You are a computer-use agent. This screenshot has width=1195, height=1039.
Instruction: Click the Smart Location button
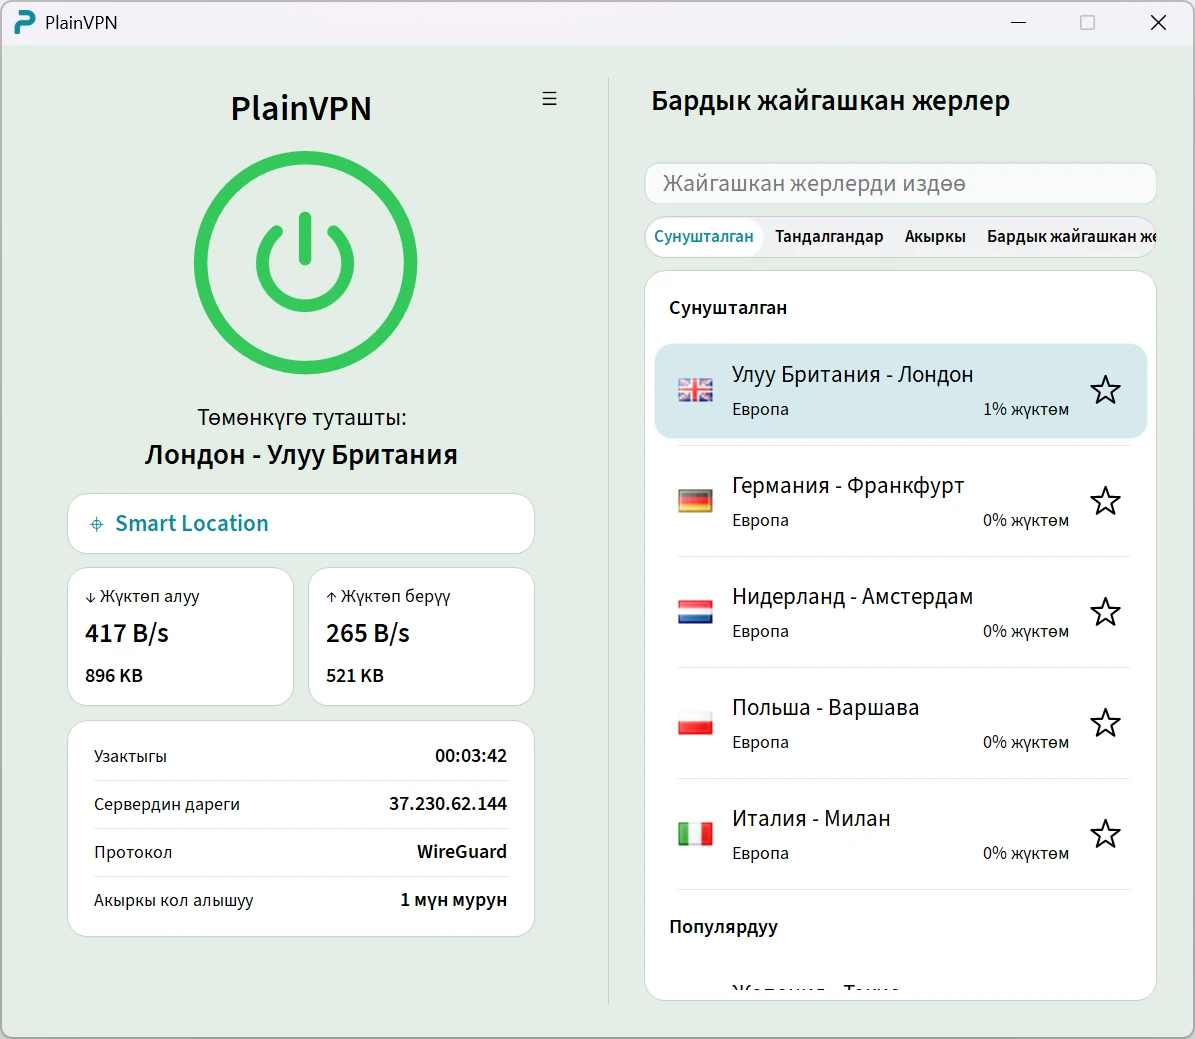click(301, 524)
